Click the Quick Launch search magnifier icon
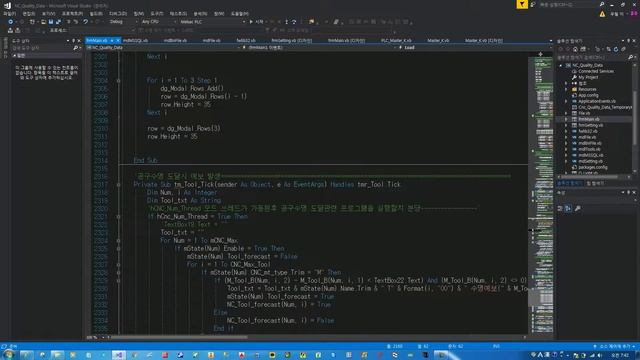640x360 pixels. pos(602,4)
